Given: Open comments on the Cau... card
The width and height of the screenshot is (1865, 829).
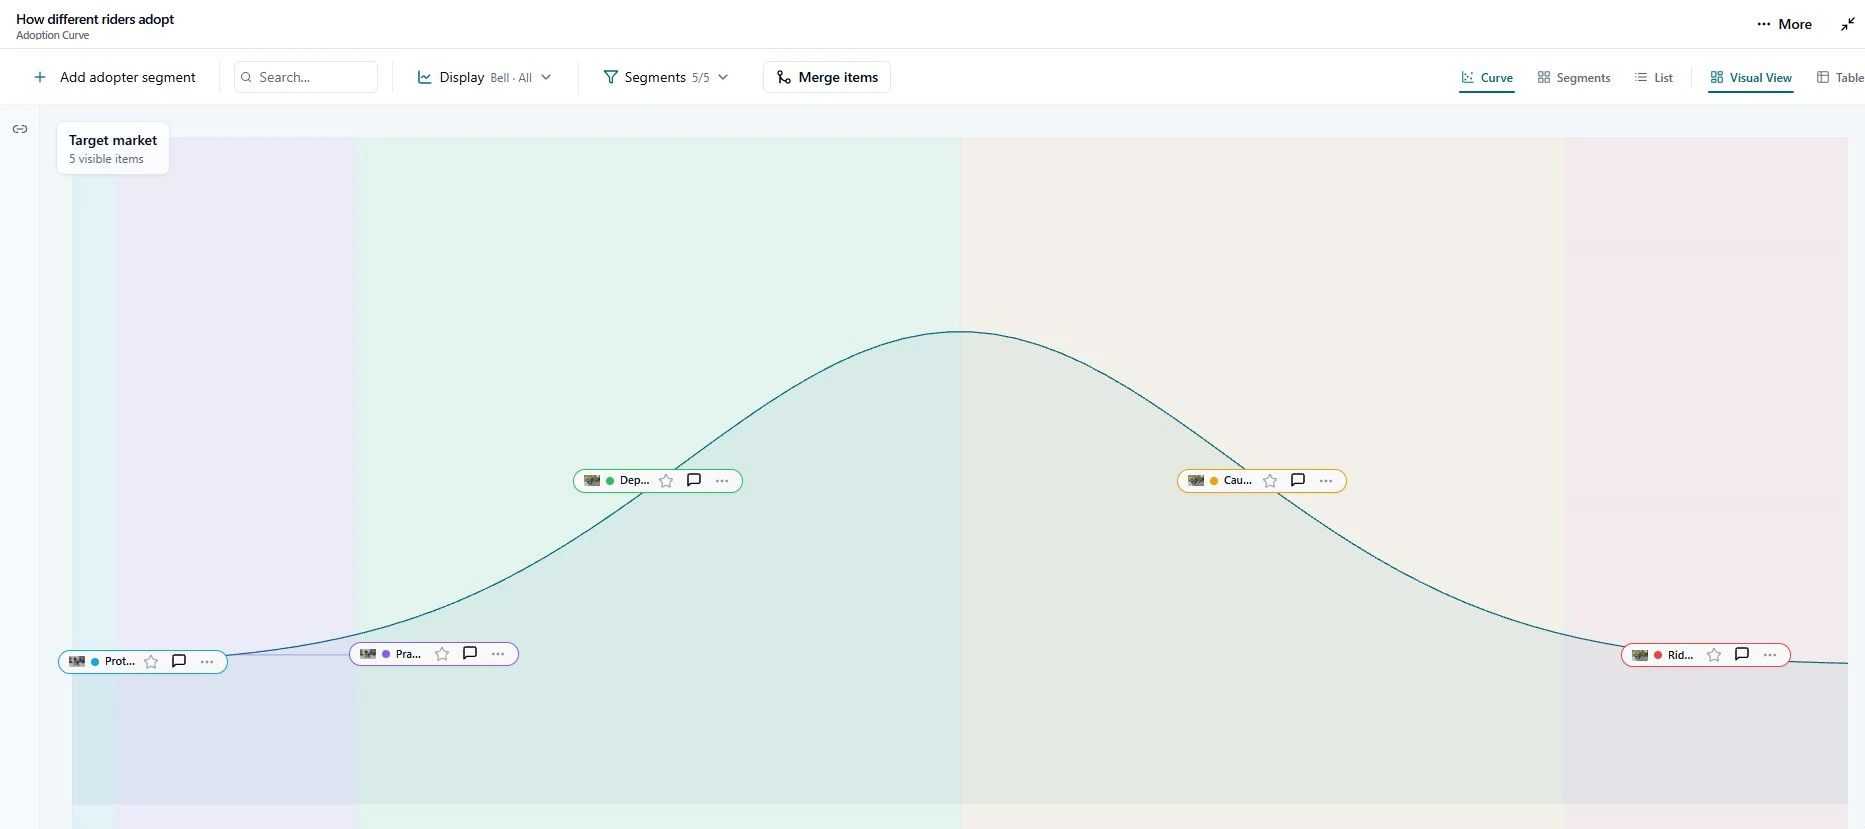Looking at the screenshot, I should tap(1298, 480).
